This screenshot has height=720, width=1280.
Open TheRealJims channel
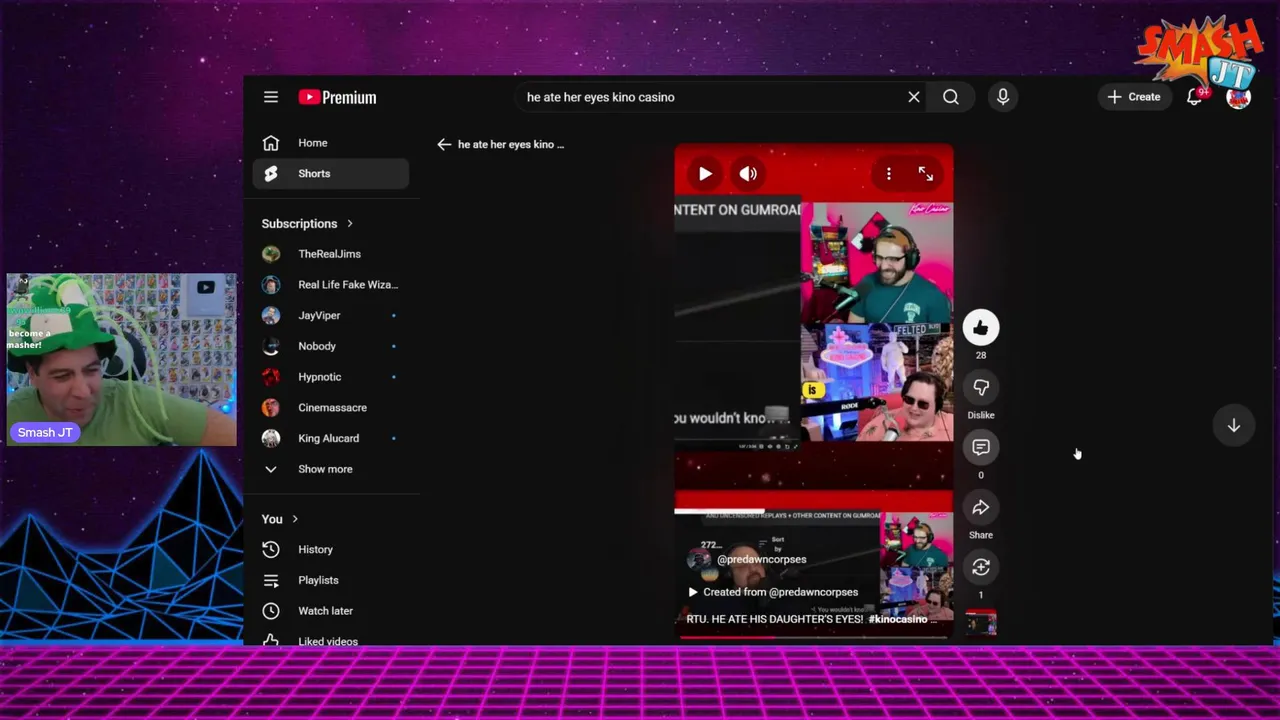[x=331, y=254]
